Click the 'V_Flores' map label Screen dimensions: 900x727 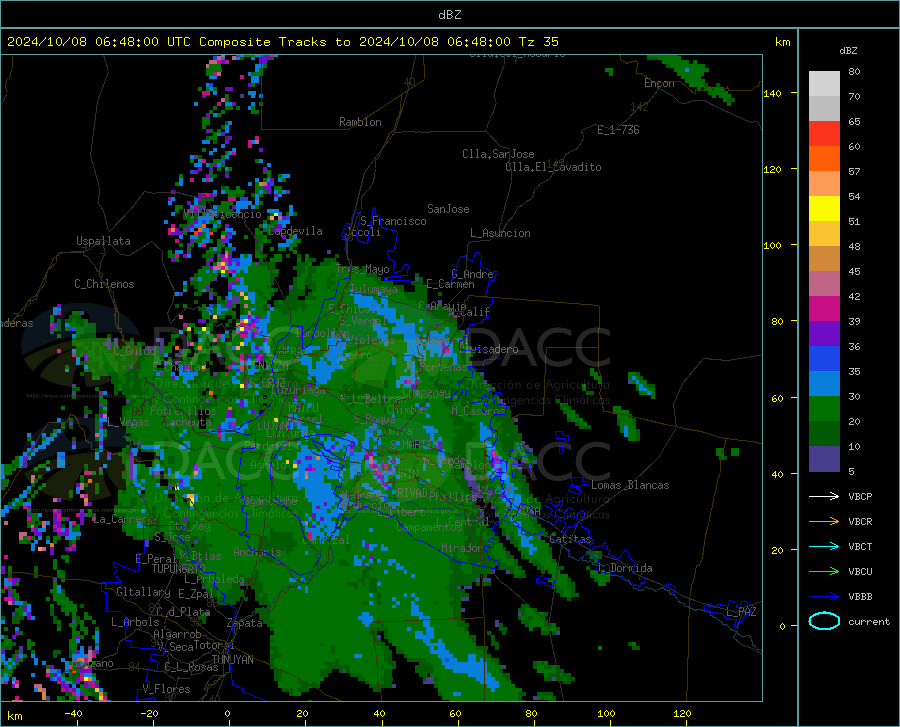[x=166, y=689]
